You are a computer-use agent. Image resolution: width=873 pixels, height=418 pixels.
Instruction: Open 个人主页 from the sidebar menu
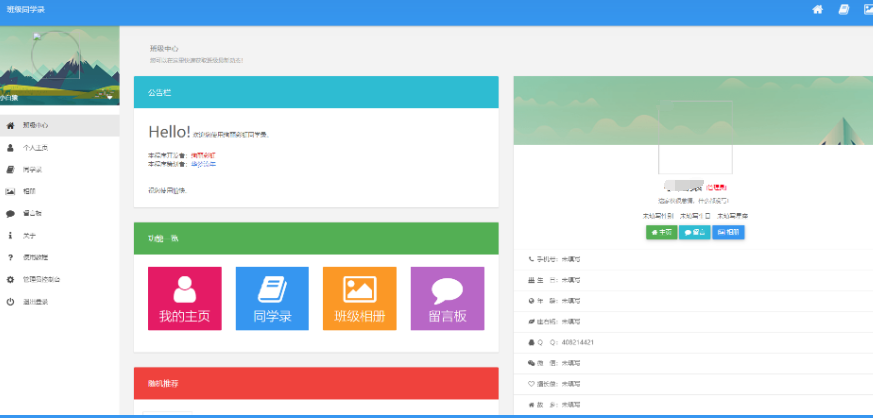pos(36,147)
